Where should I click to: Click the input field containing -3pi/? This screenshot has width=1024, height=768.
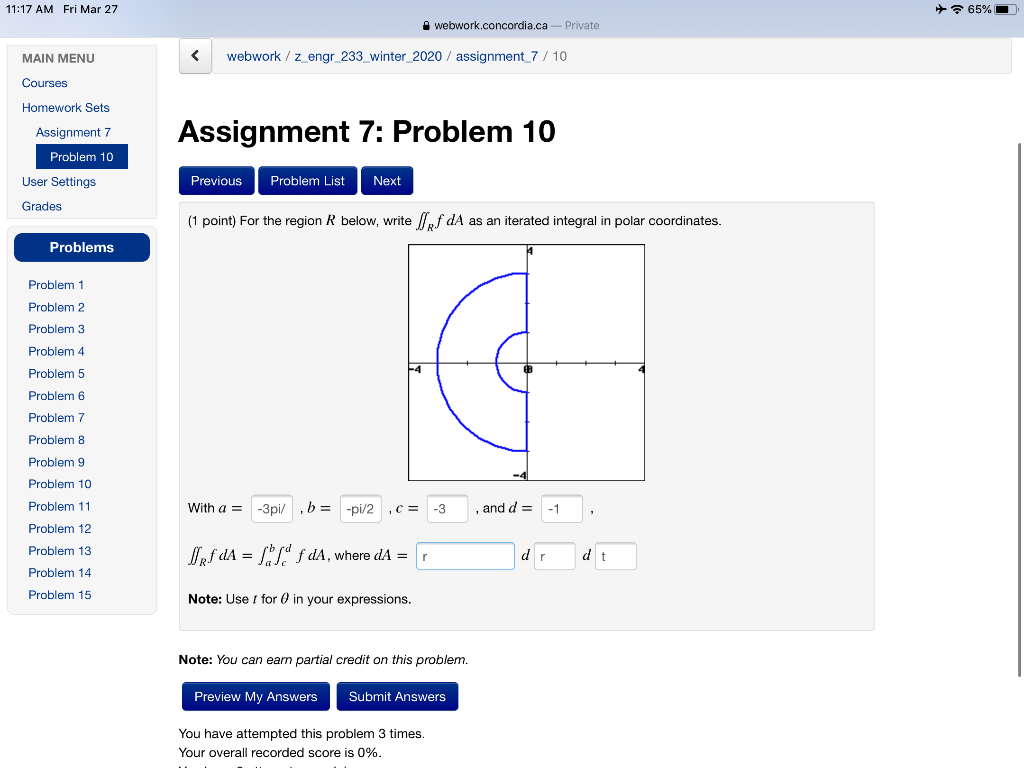[270, 508]
